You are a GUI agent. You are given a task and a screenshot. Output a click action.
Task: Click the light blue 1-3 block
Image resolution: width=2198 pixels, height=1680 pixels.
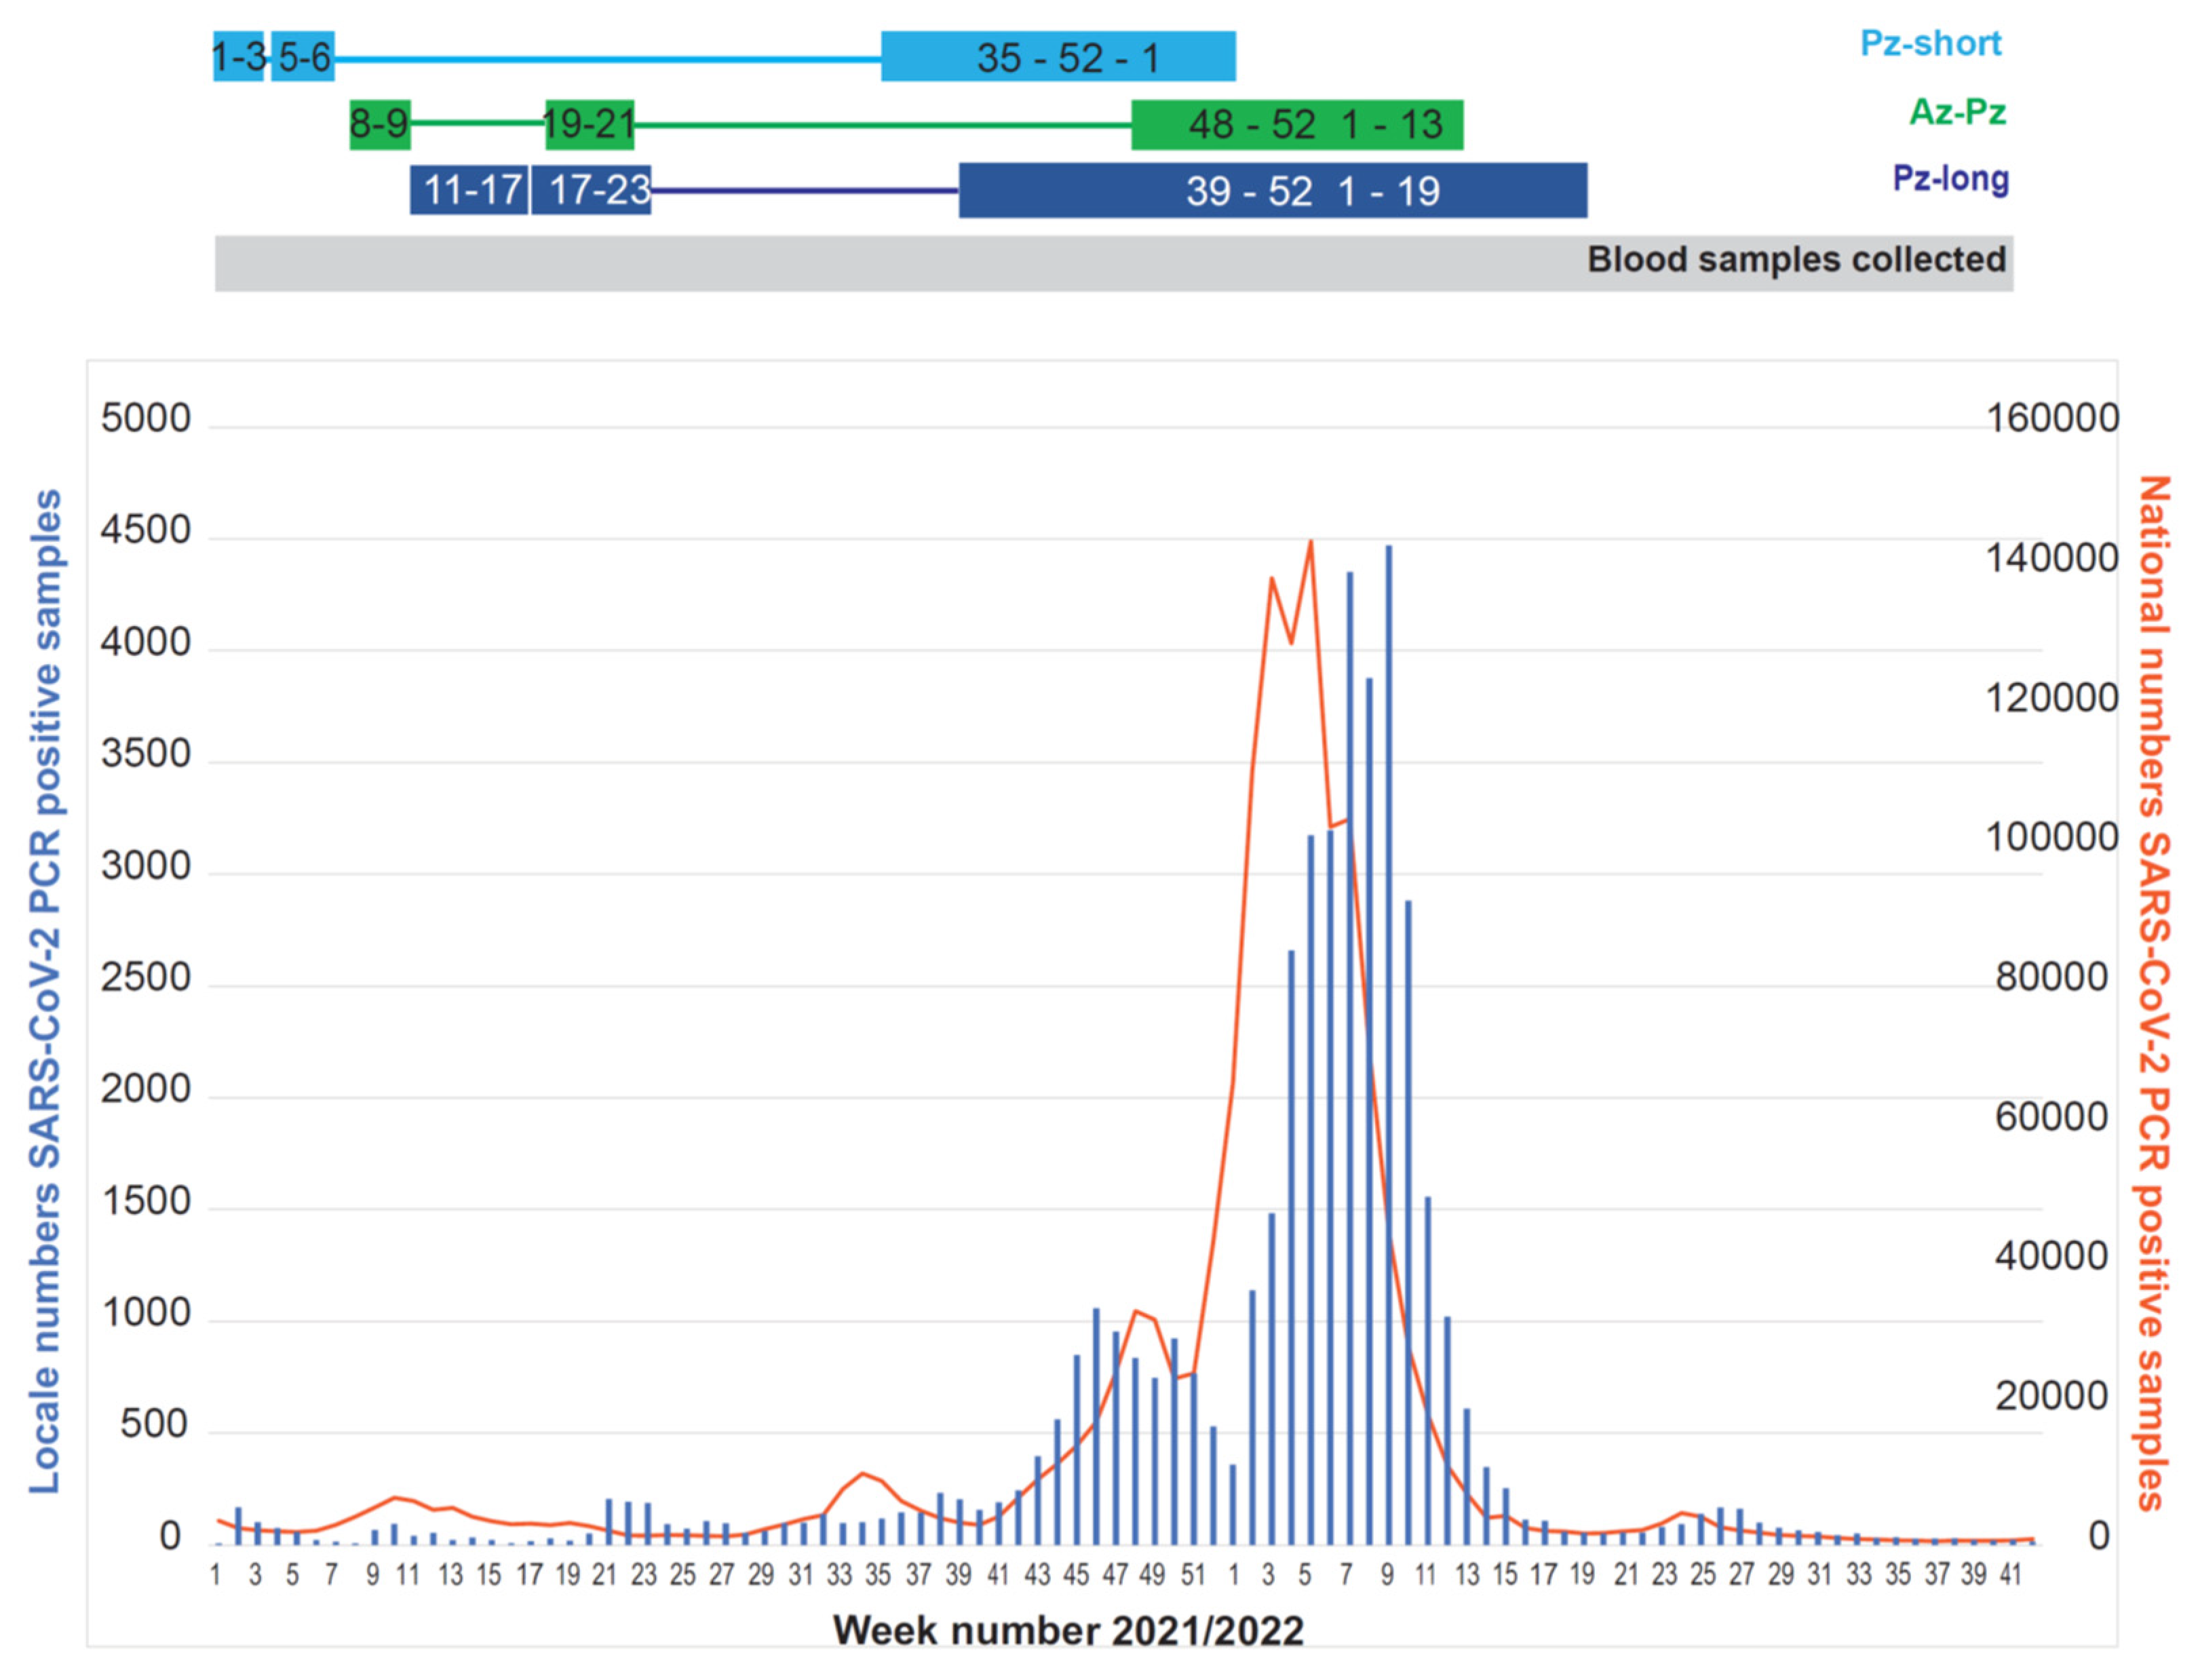tap(238, 56)
